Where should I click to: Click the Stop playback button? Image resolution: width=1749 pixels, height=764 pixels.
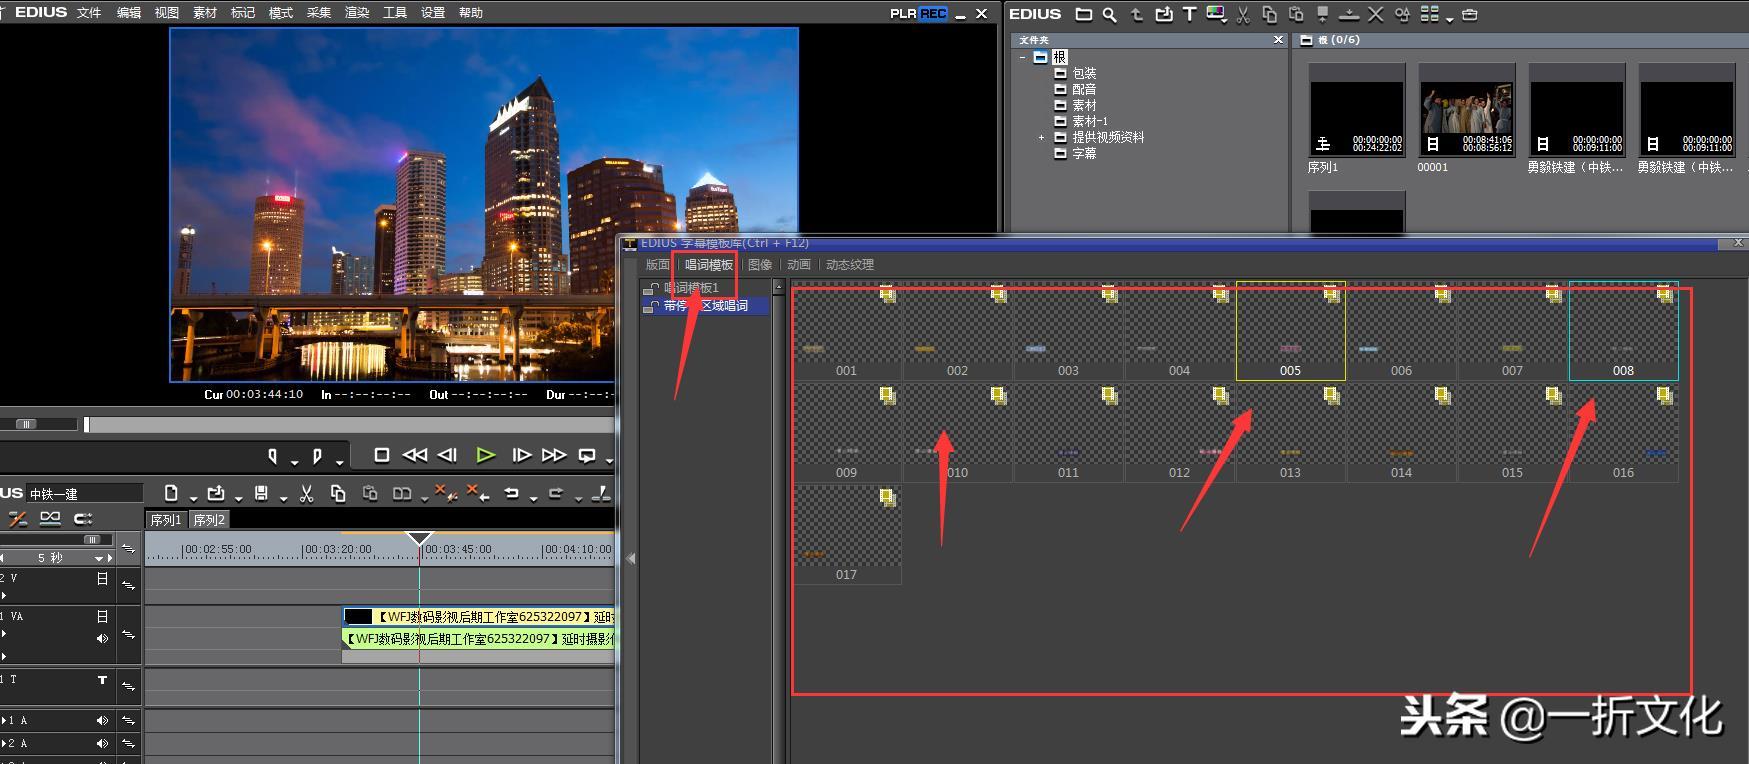point(381,455)
